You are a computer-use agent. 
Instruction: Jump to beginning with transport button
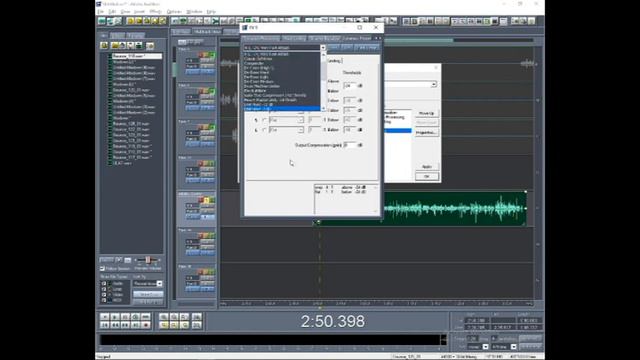[x=104, y=325]
